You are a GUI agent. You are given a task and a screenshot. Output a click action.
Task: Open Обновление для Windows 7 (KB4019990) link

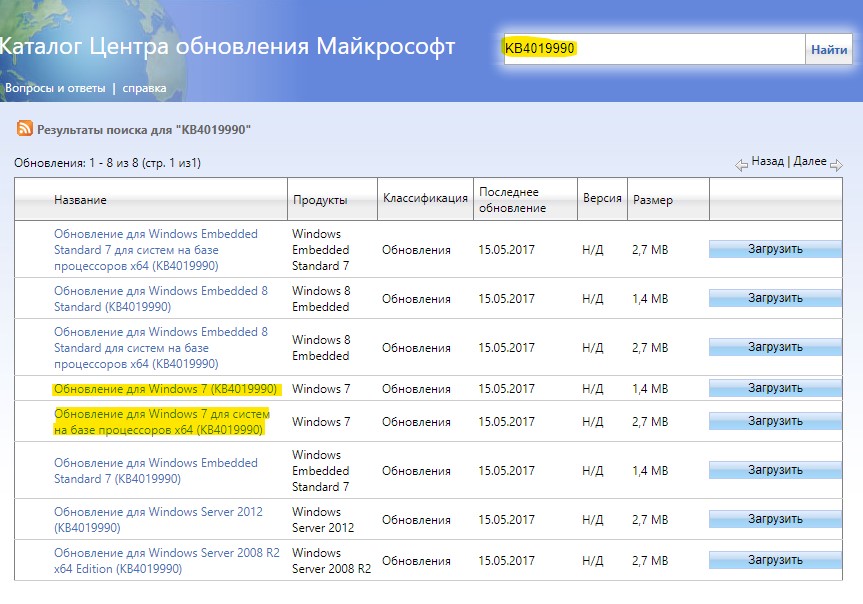[x=165, y=389]
